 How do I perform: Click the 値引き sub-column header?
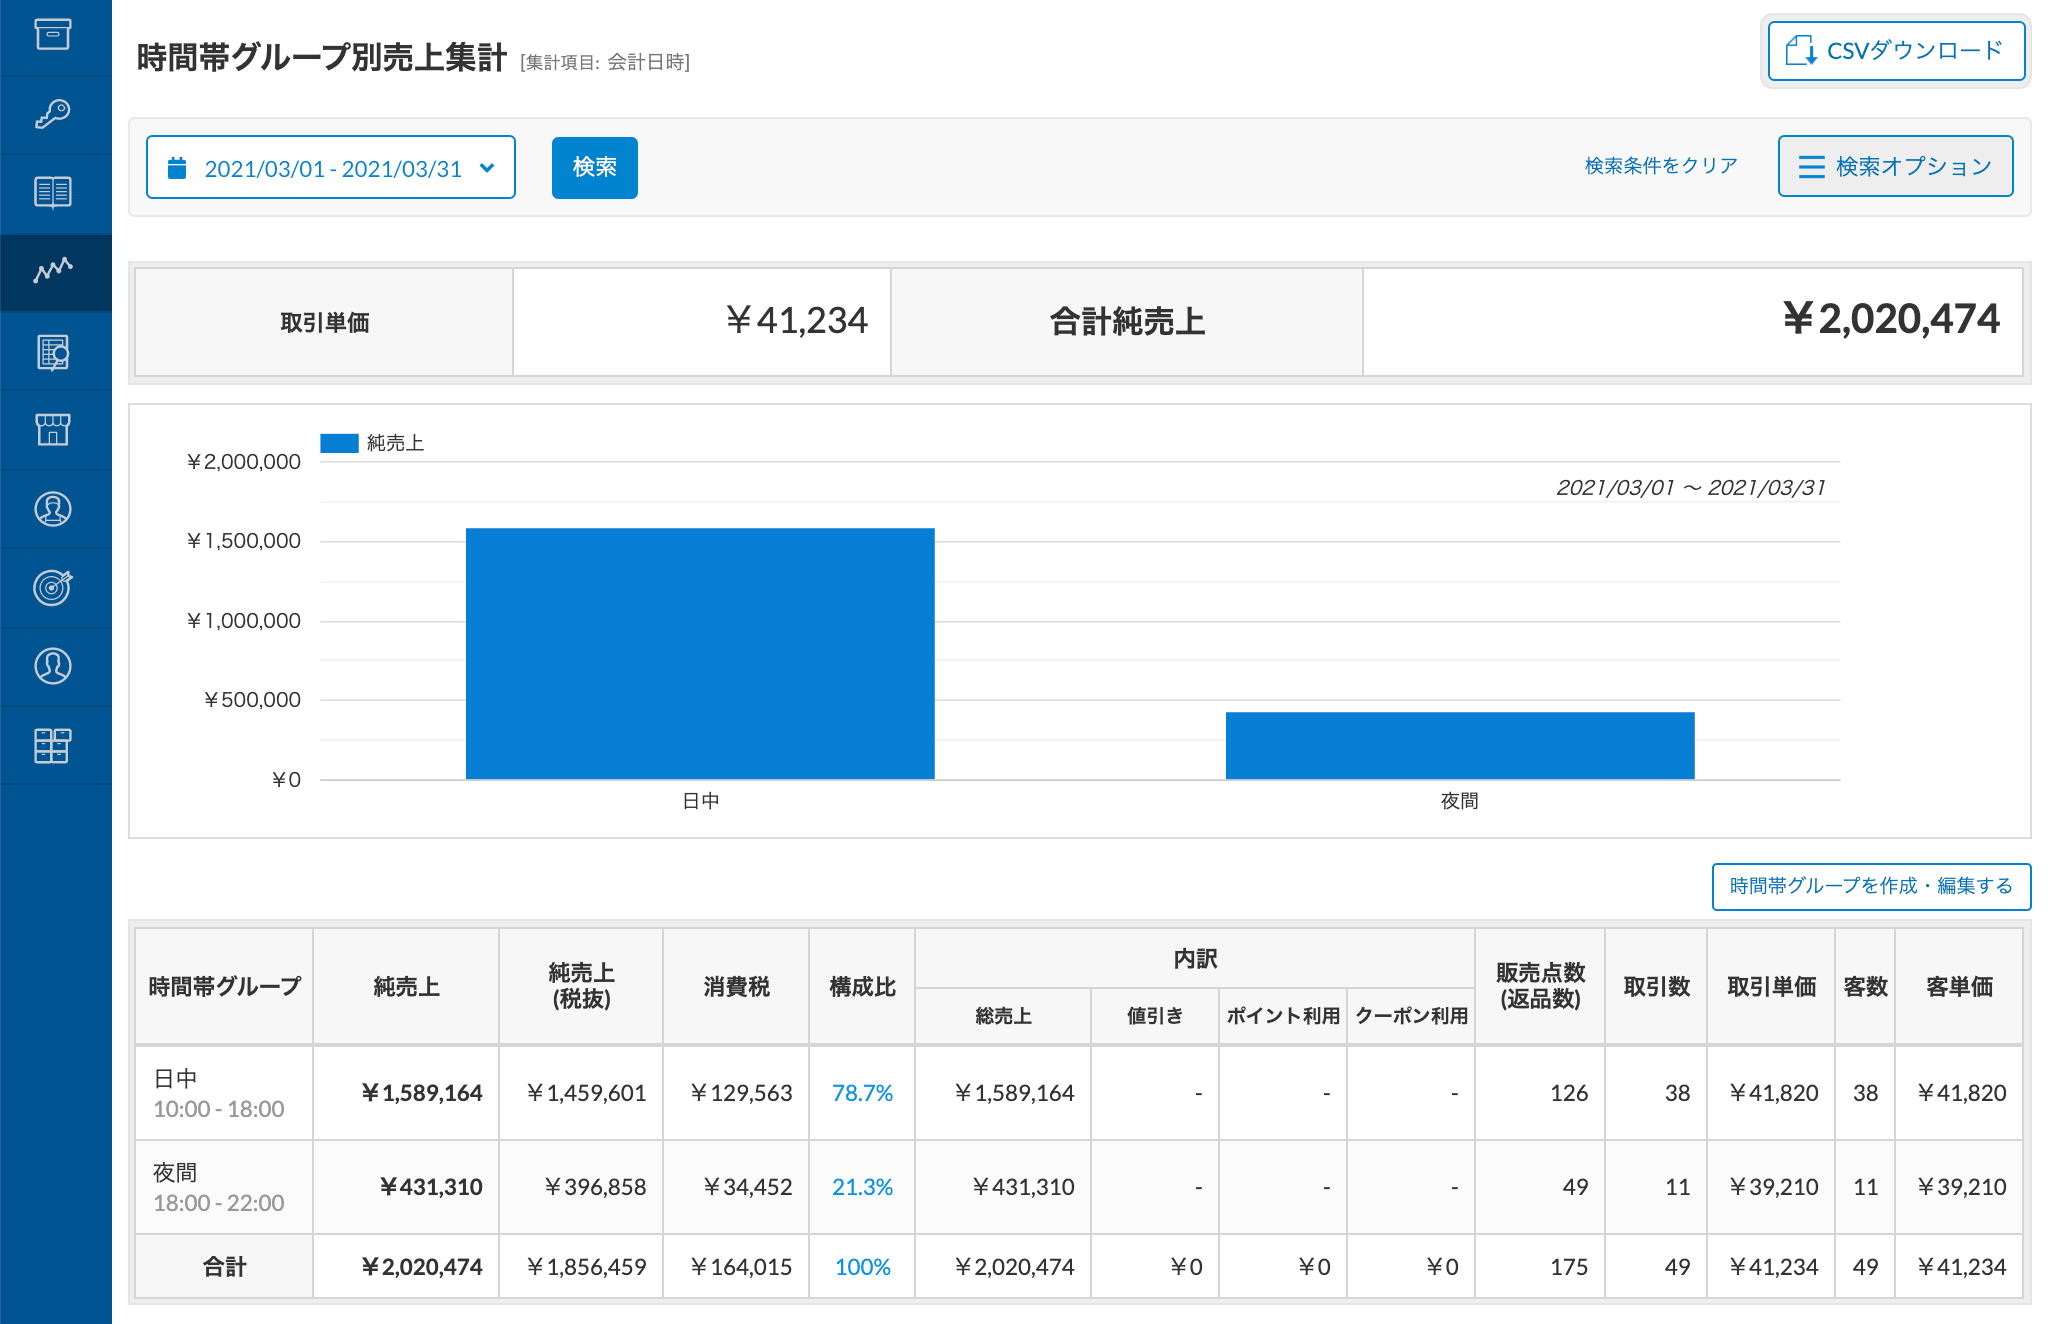[1155, 1016]
